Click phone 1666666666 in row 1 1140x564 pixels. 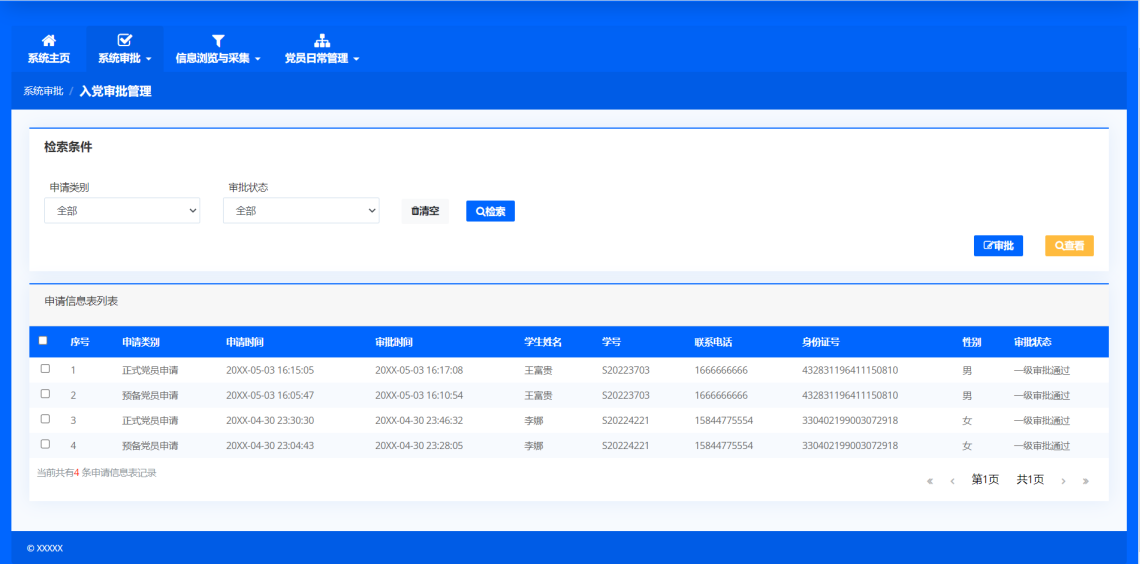point(721,370)
